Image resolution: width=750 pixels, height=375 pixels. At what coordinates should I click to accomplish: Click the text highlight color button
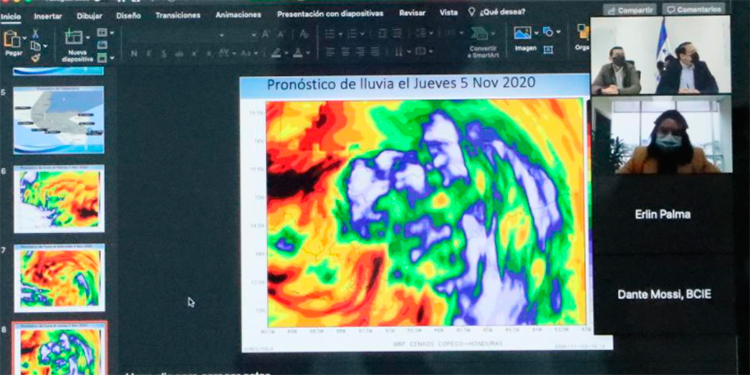(276, 52)
